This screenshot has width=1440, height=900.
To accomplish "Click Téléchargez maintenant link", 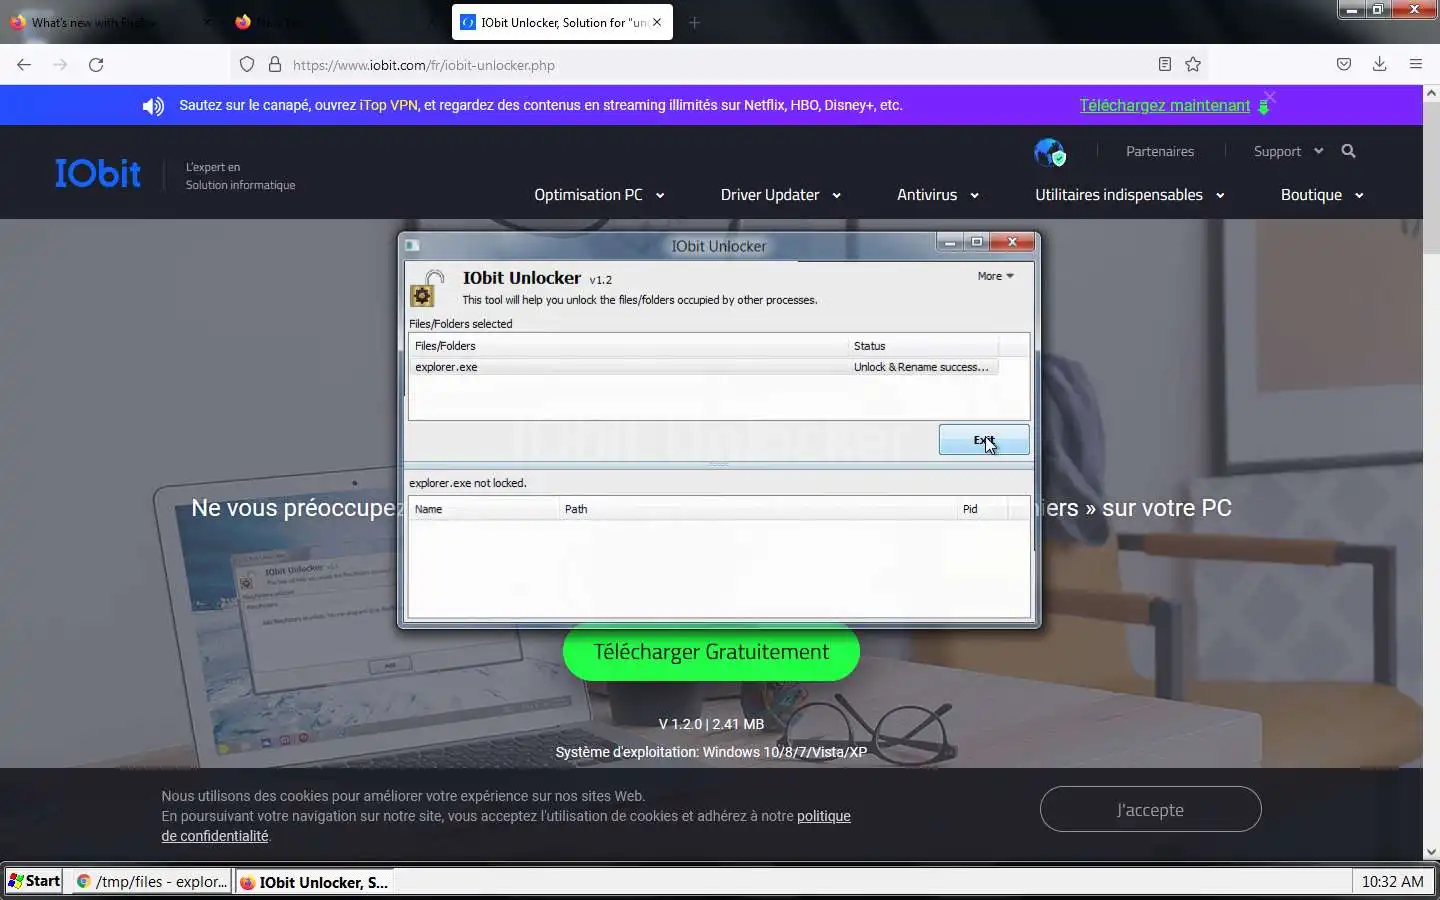I will [1164, 106].
